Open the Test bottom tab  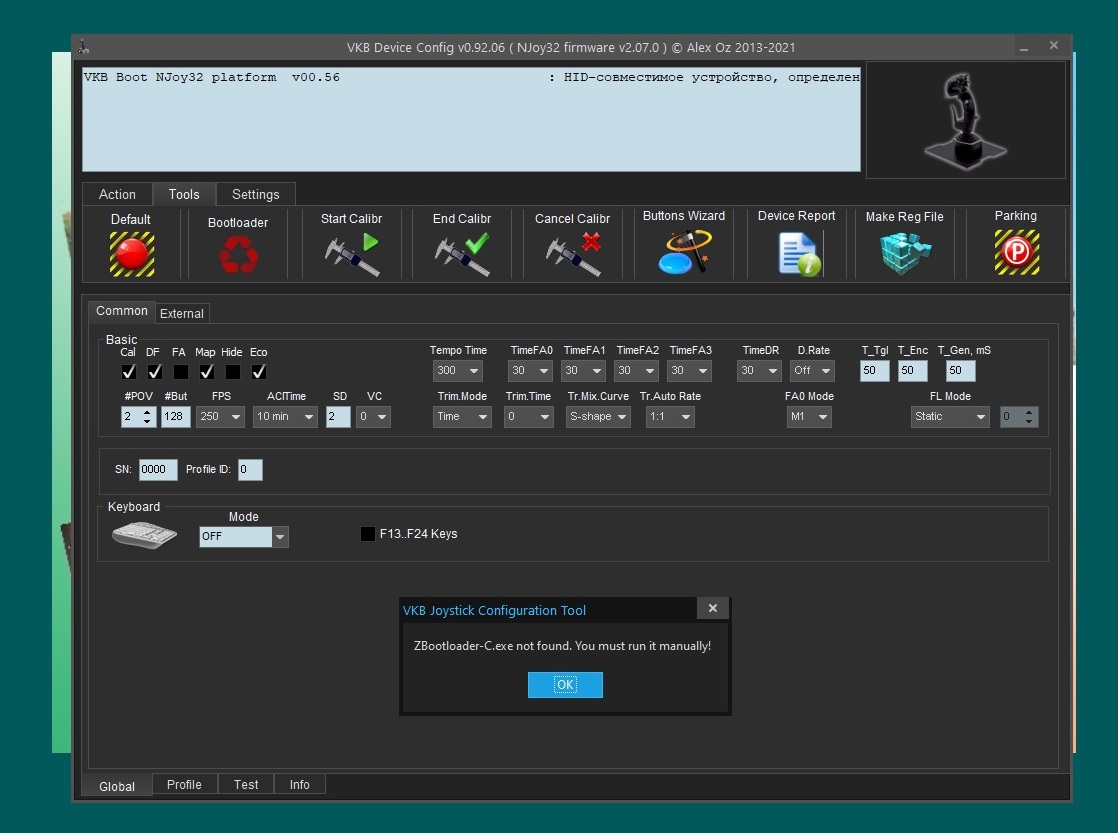coord(246,785)
